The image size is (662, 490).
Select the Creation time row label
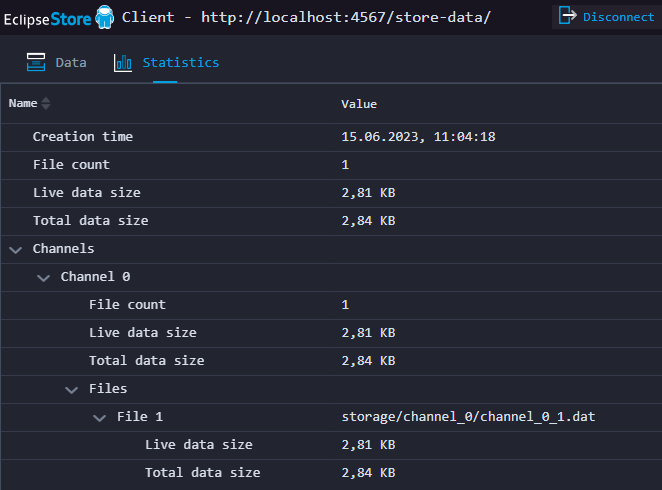83,137
